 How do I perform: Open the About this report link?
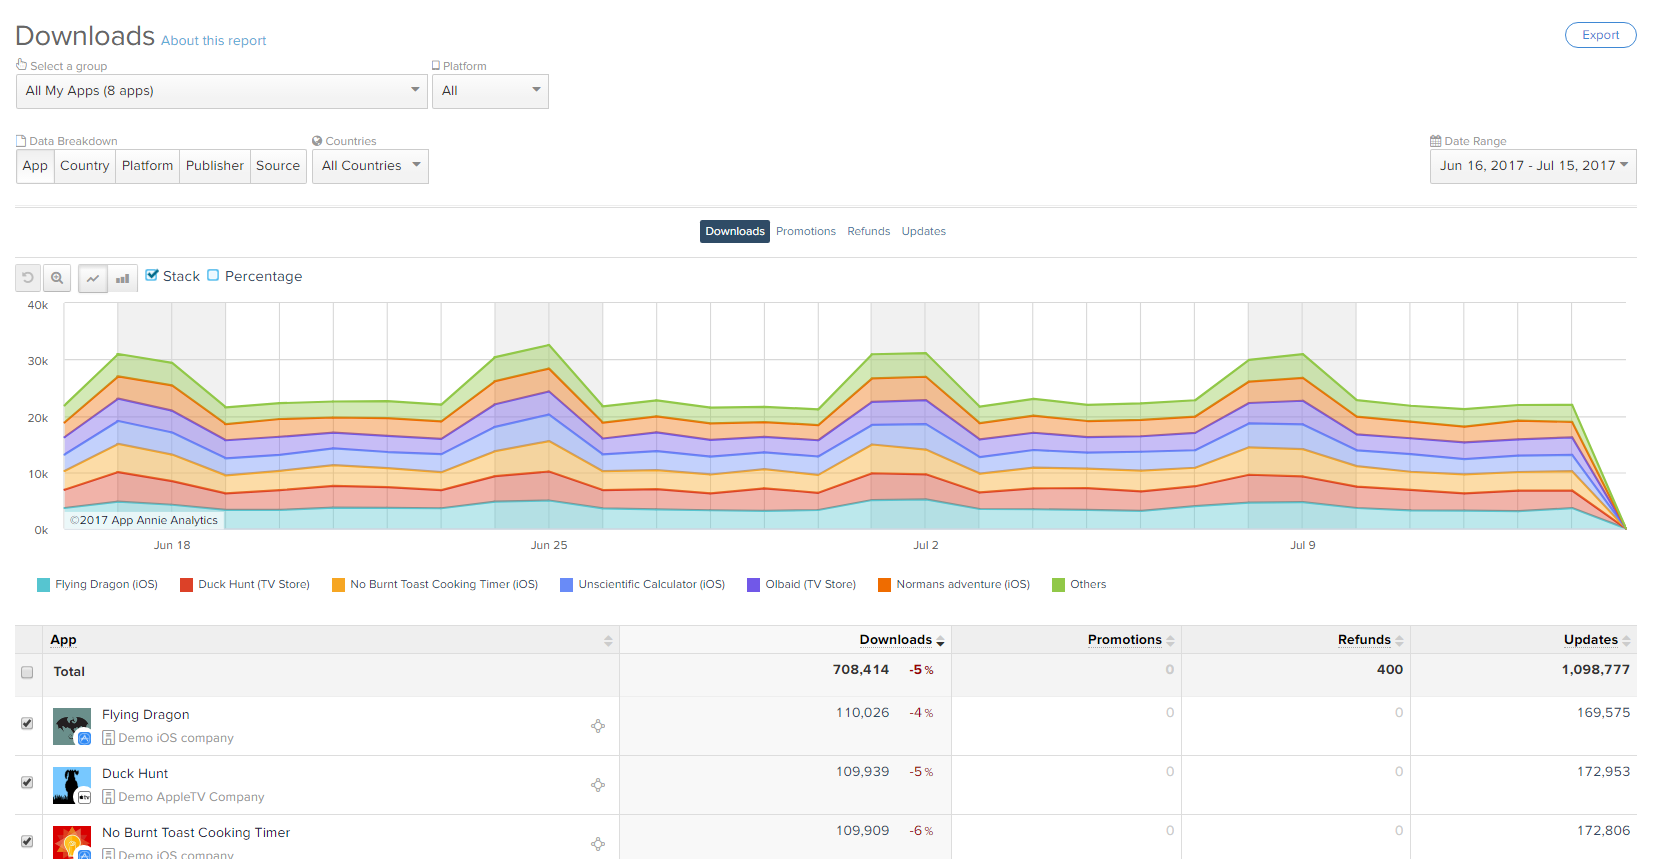click(214, 41)
